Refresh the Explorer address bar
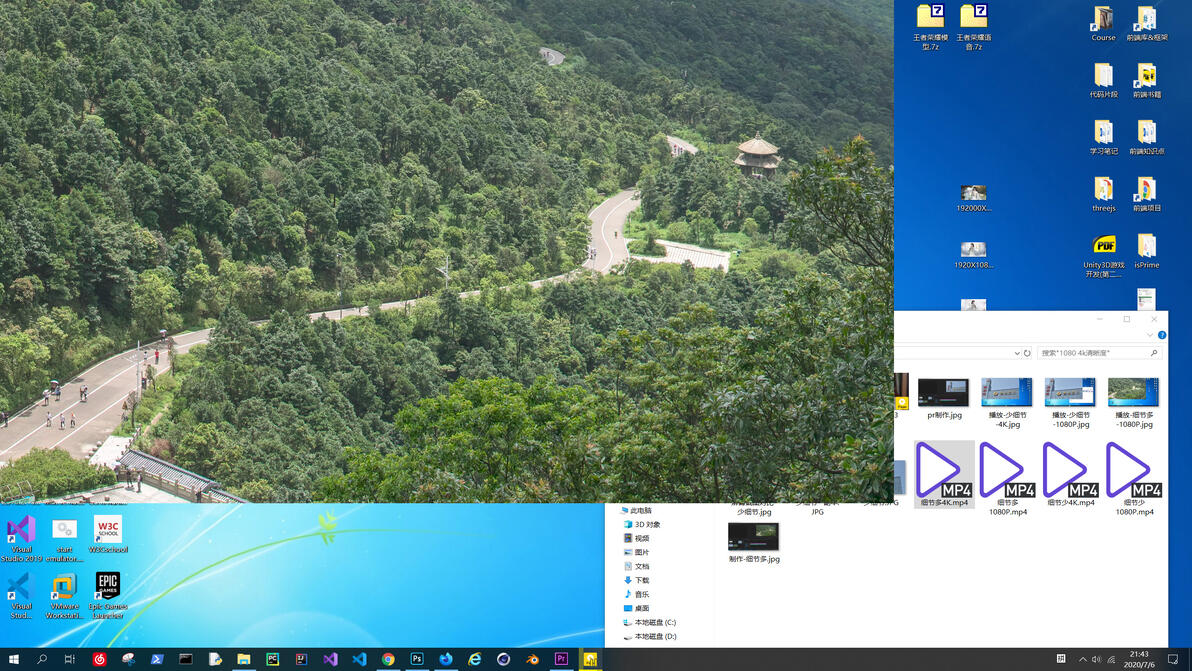 (1027, 353)
